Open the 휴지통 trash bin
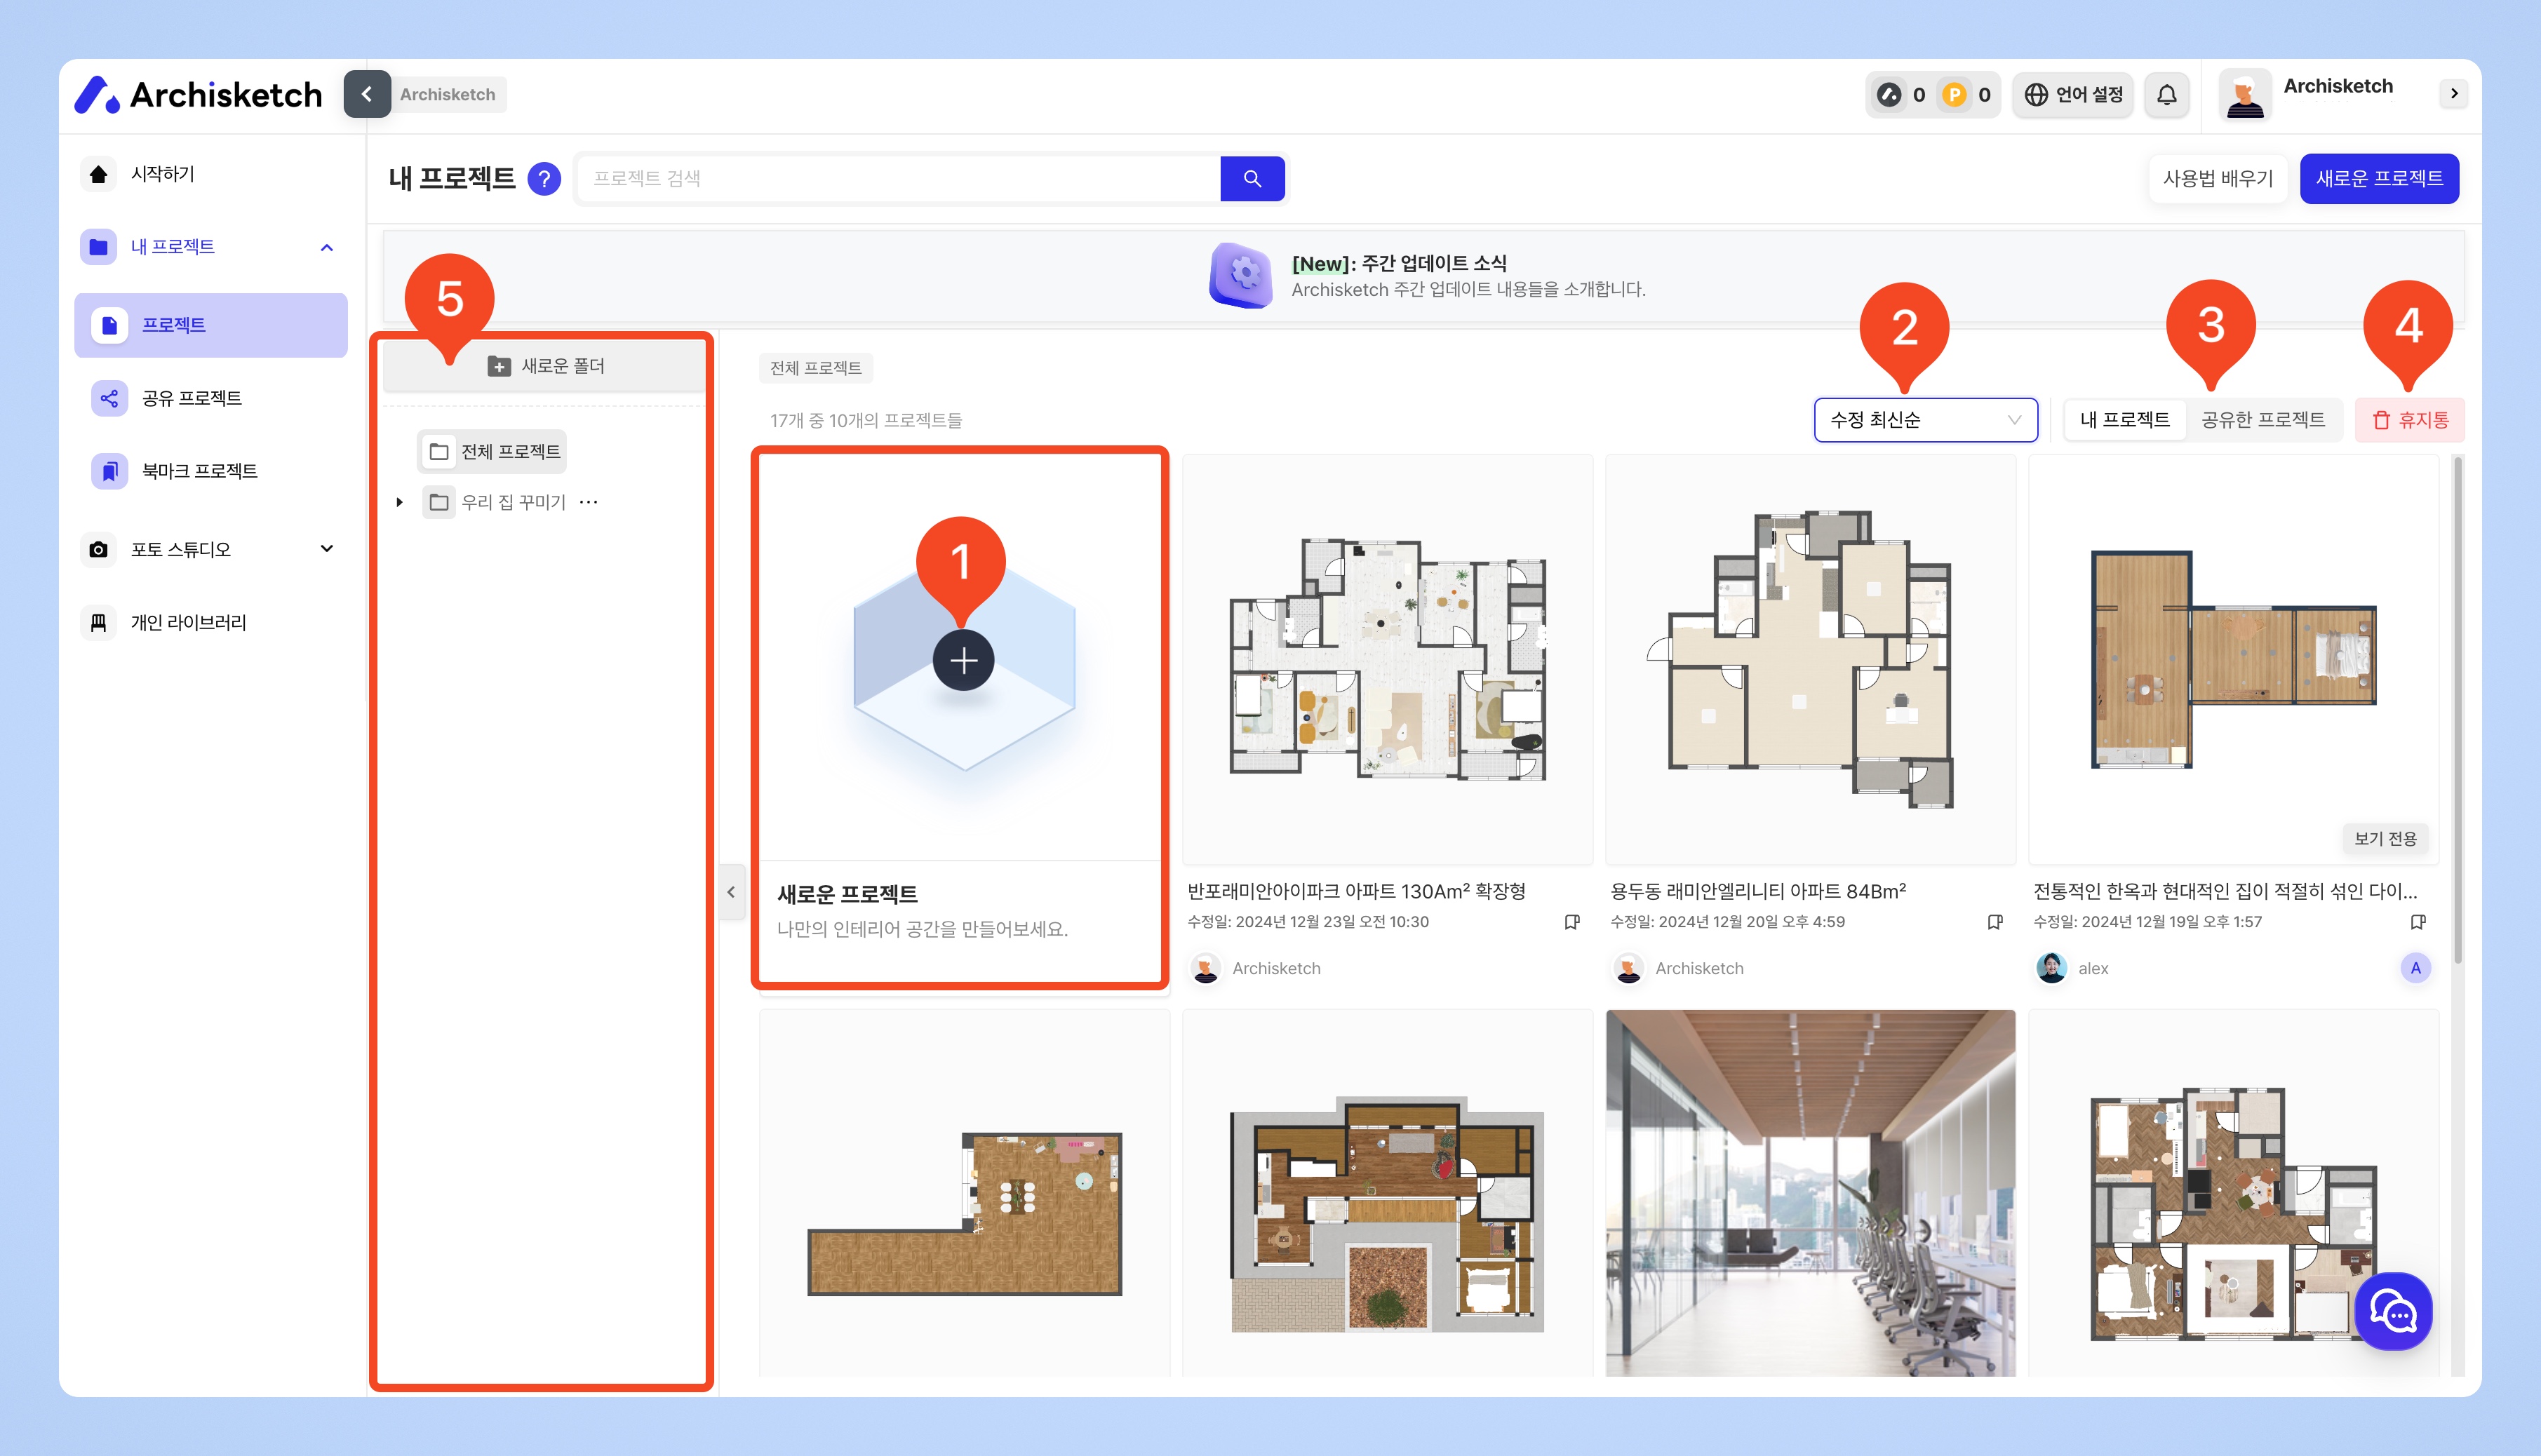 [x=2410, y=420]
